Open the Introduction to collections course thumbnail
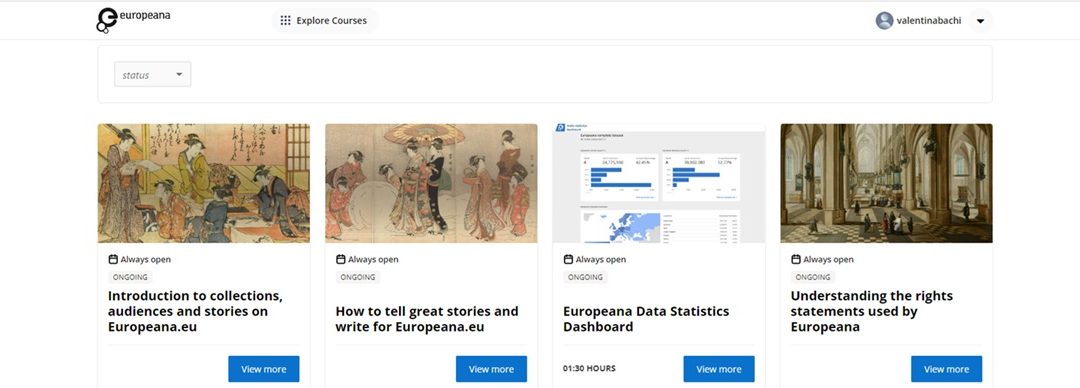1080x388 pixels. tap(204, 183)
